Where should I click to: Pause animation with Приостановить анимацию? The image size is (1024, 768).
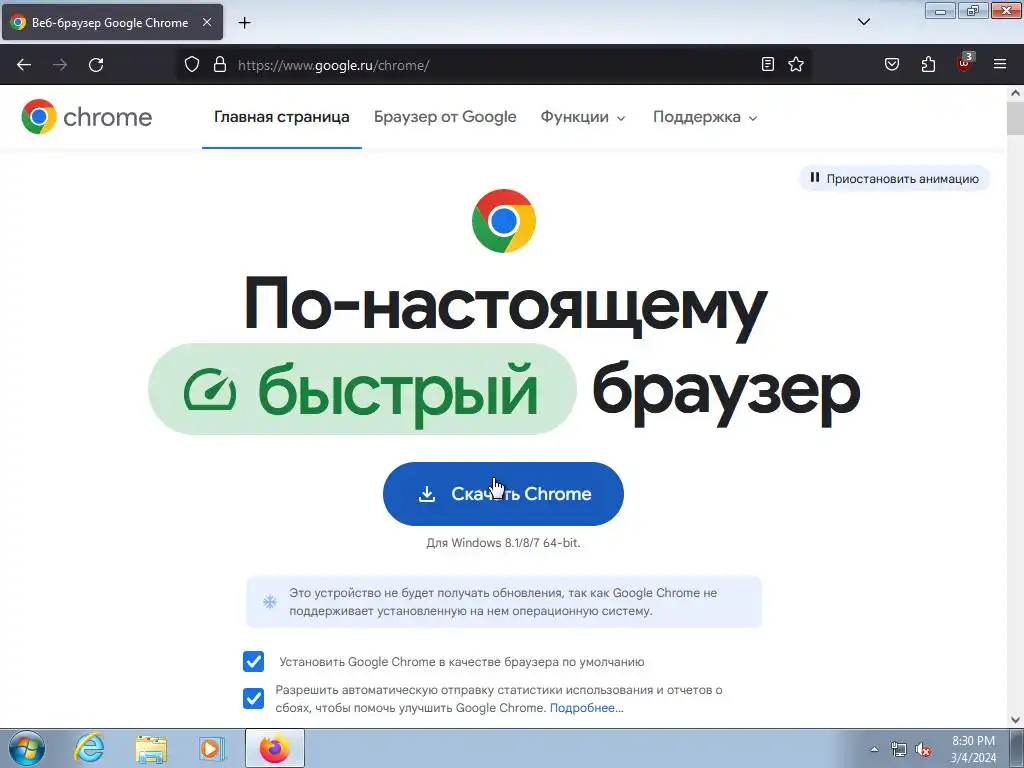(895, 178)
